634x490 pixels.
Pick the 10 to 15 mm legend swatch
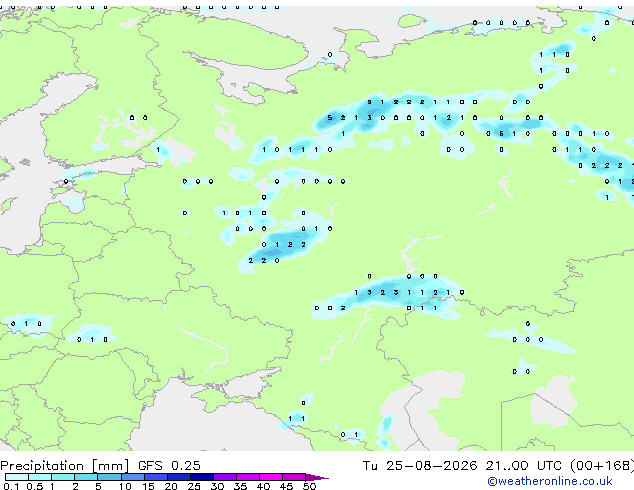(x=133, y=477)
